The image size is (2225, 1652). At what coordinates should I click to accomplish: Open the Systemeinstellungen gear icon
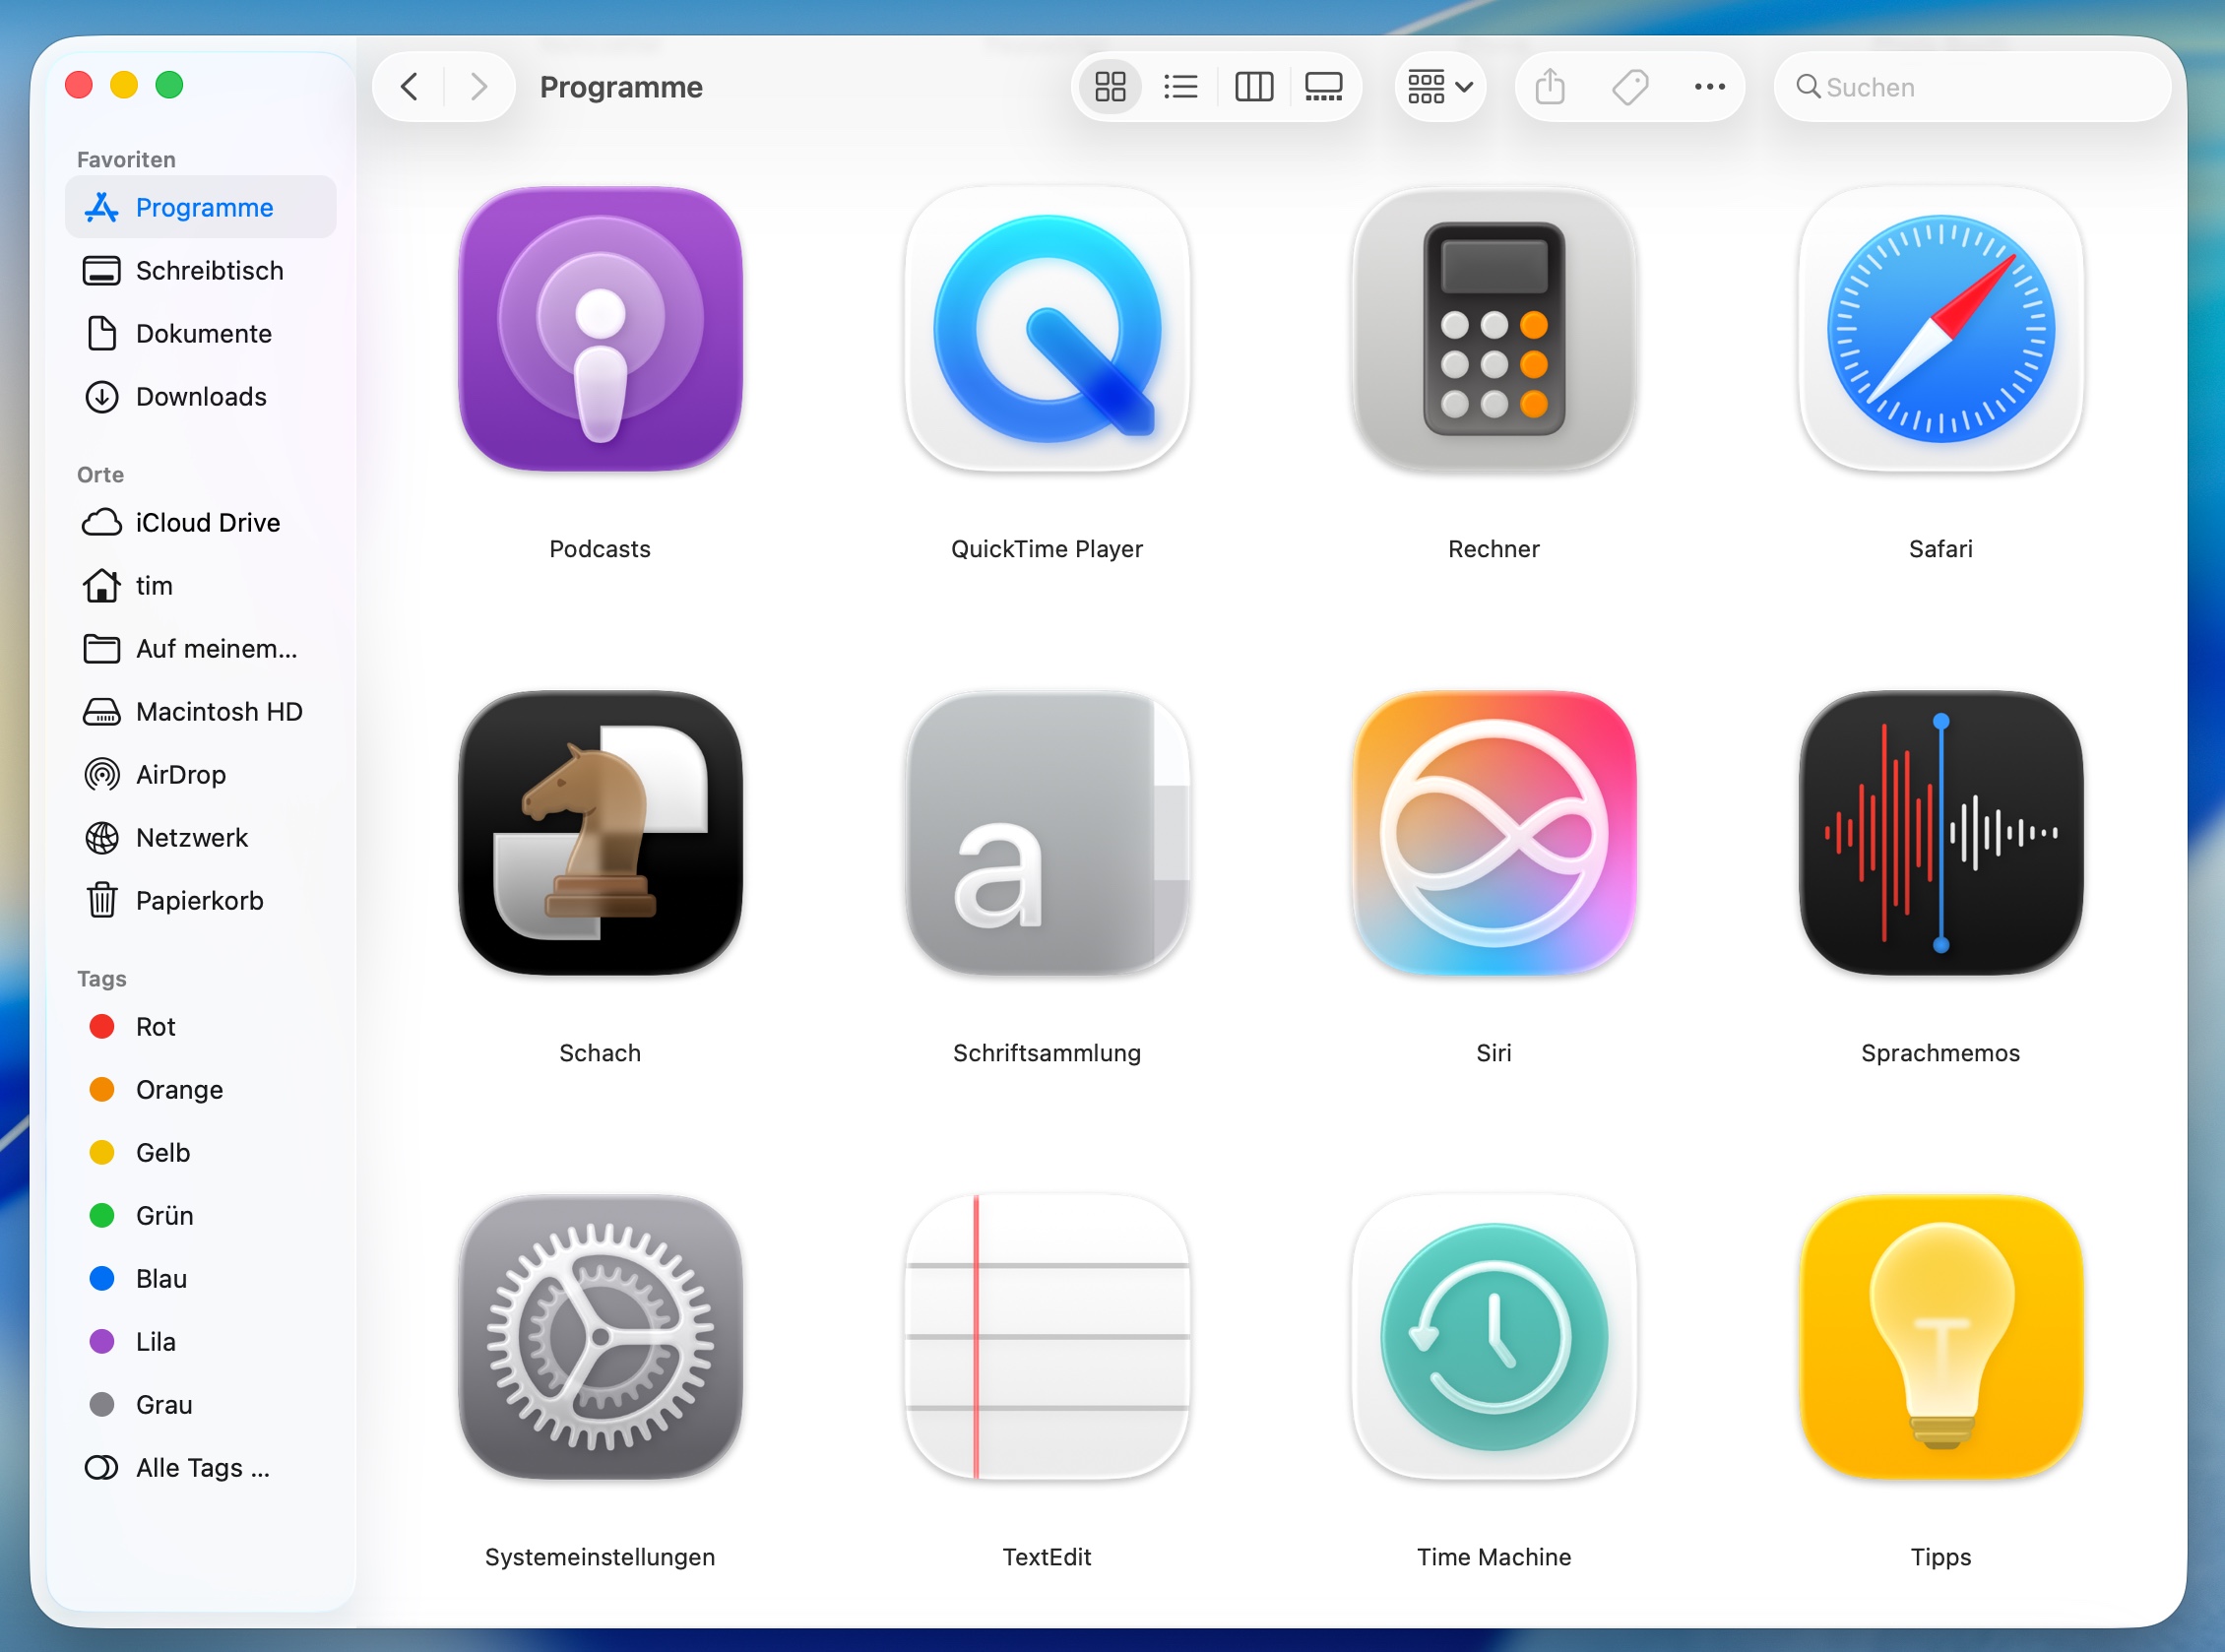click(x=600, y=1337)
